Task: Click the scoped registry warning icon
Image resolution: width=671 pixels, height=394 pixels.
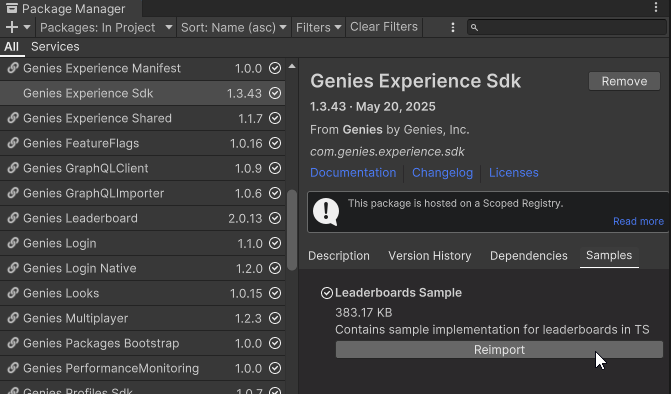Action: [x=326, y=212]
